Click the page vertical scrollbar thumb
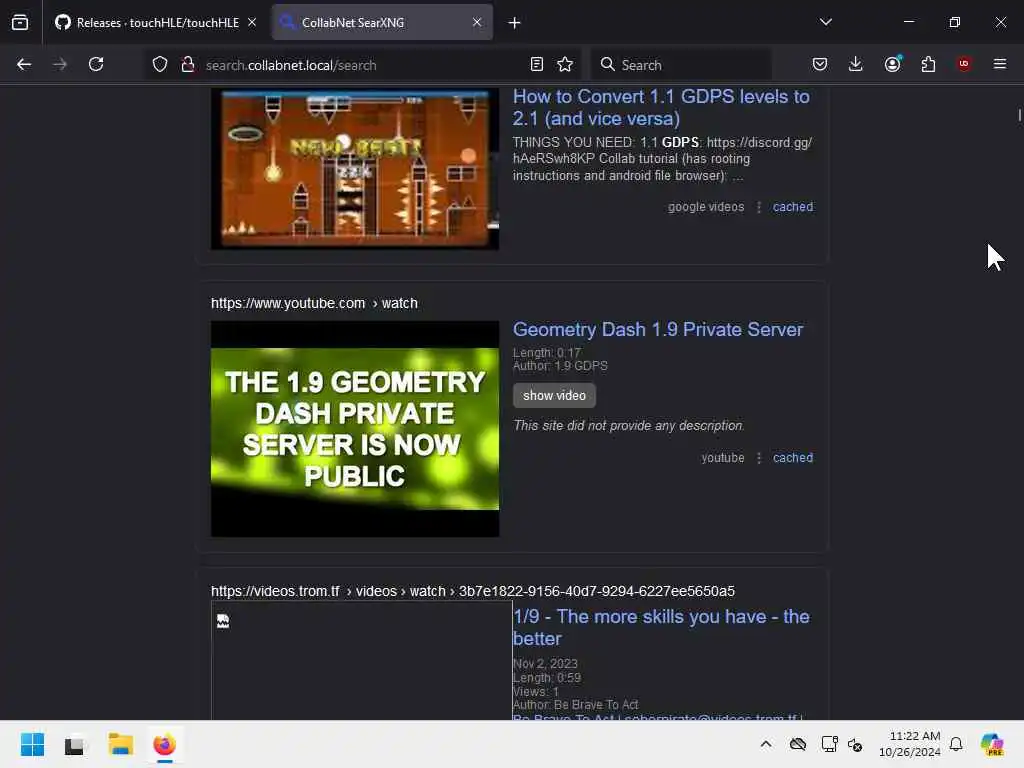Screen dimensions: 1024x768 [1019, 116]
